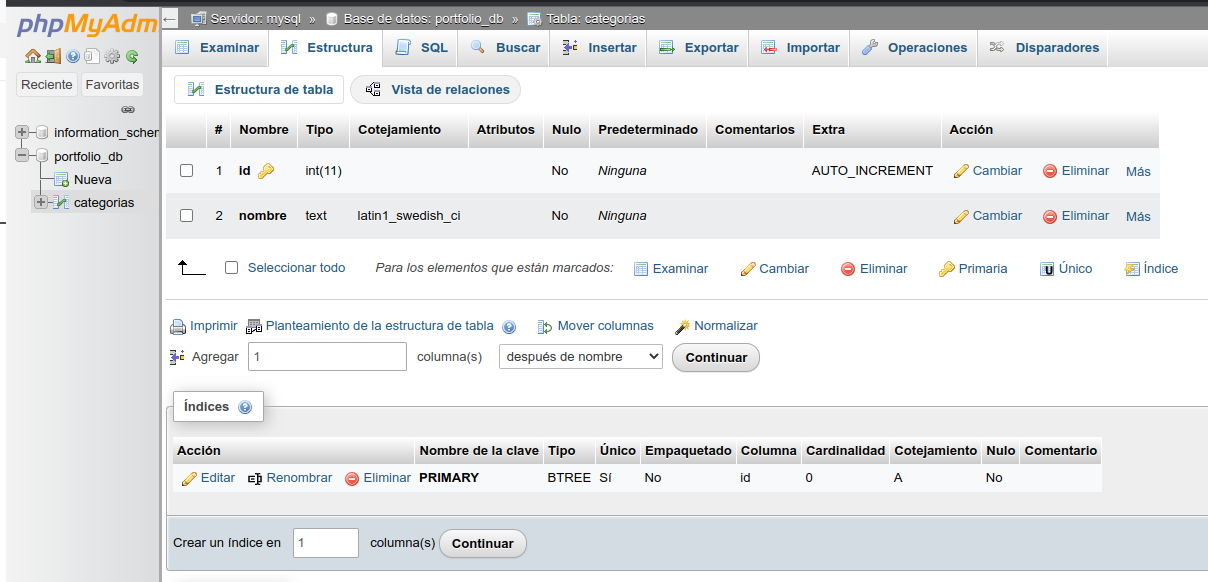
Task: Click help icon next to Índices
Action: coord(245,408)
